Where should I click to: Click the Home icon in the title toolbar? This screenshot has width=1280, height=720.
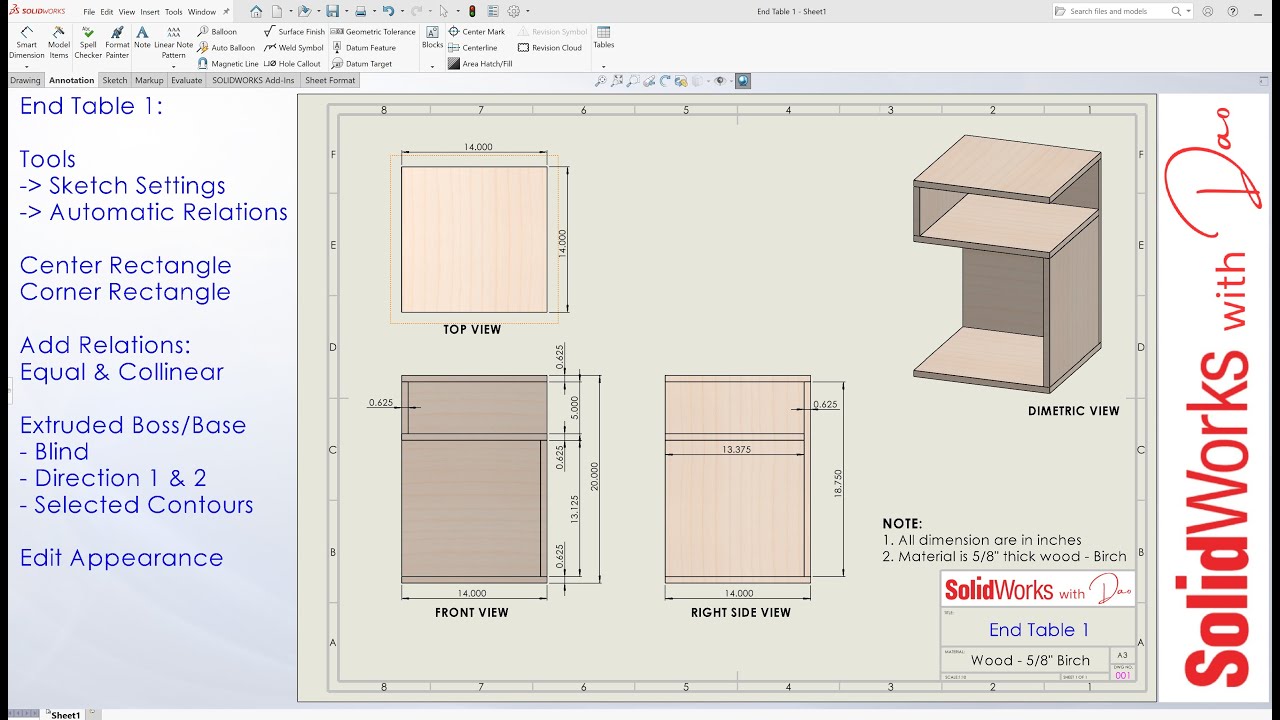(256, 11)
